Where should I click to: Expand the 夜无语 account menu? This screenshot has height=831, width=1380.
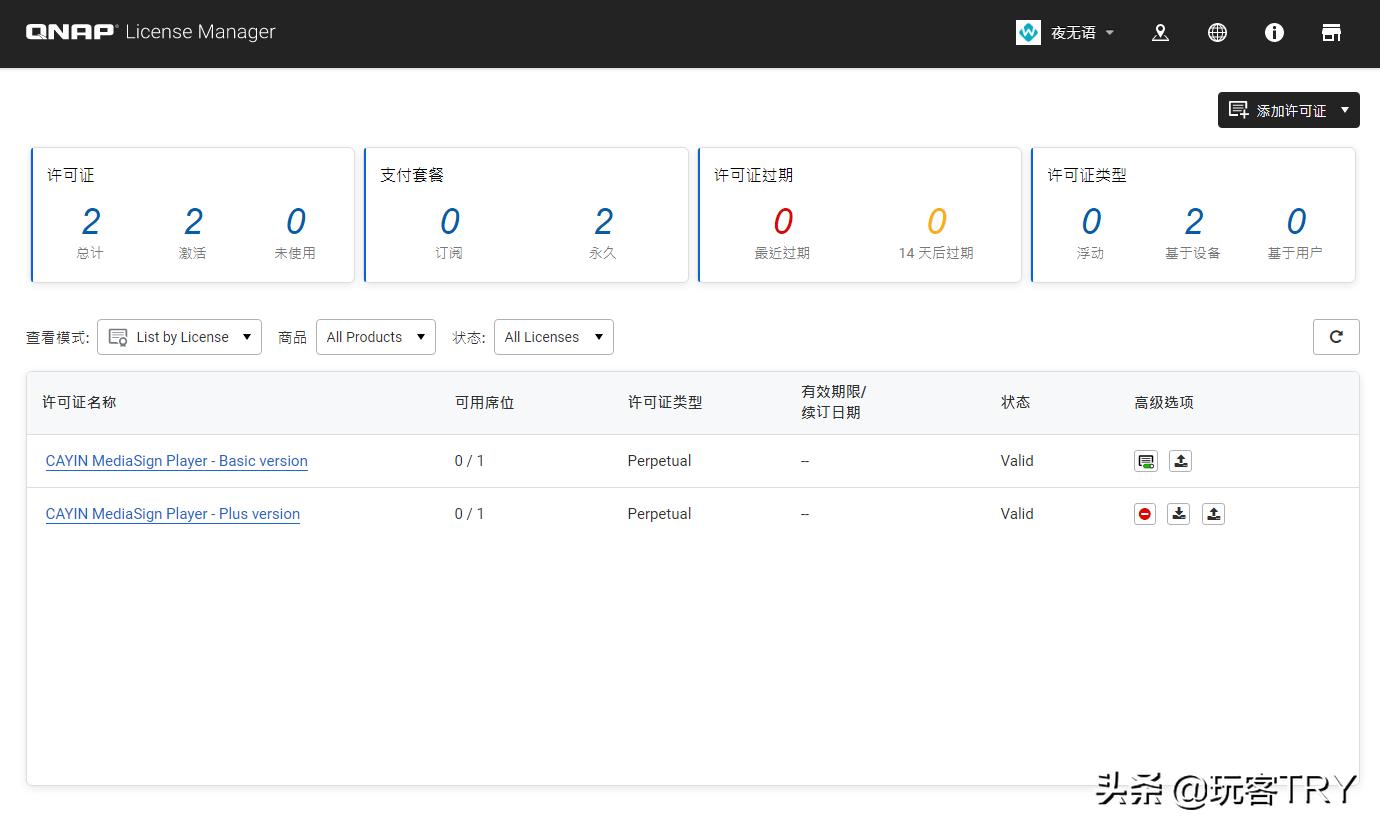[1066, 33]
